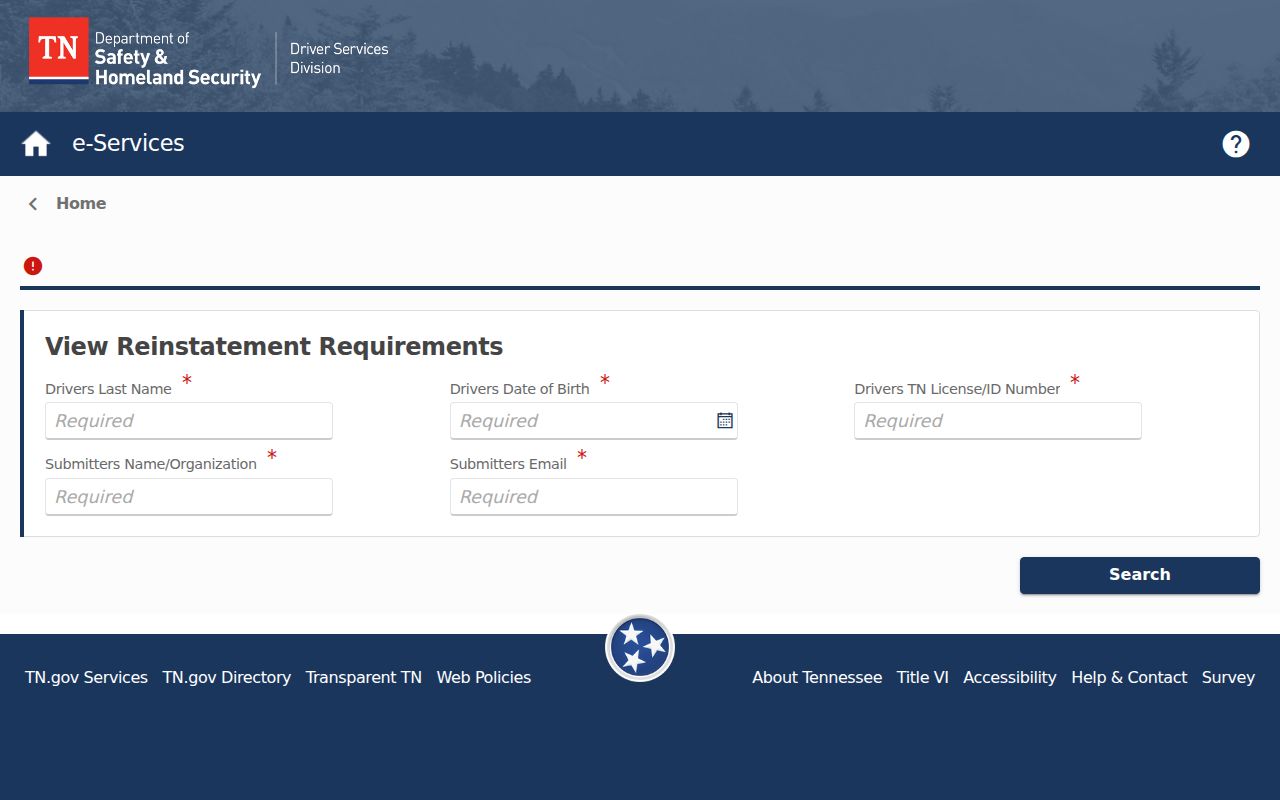Open Transparent TN footer link
1280x800 pixels.
[x=364, y=677]
